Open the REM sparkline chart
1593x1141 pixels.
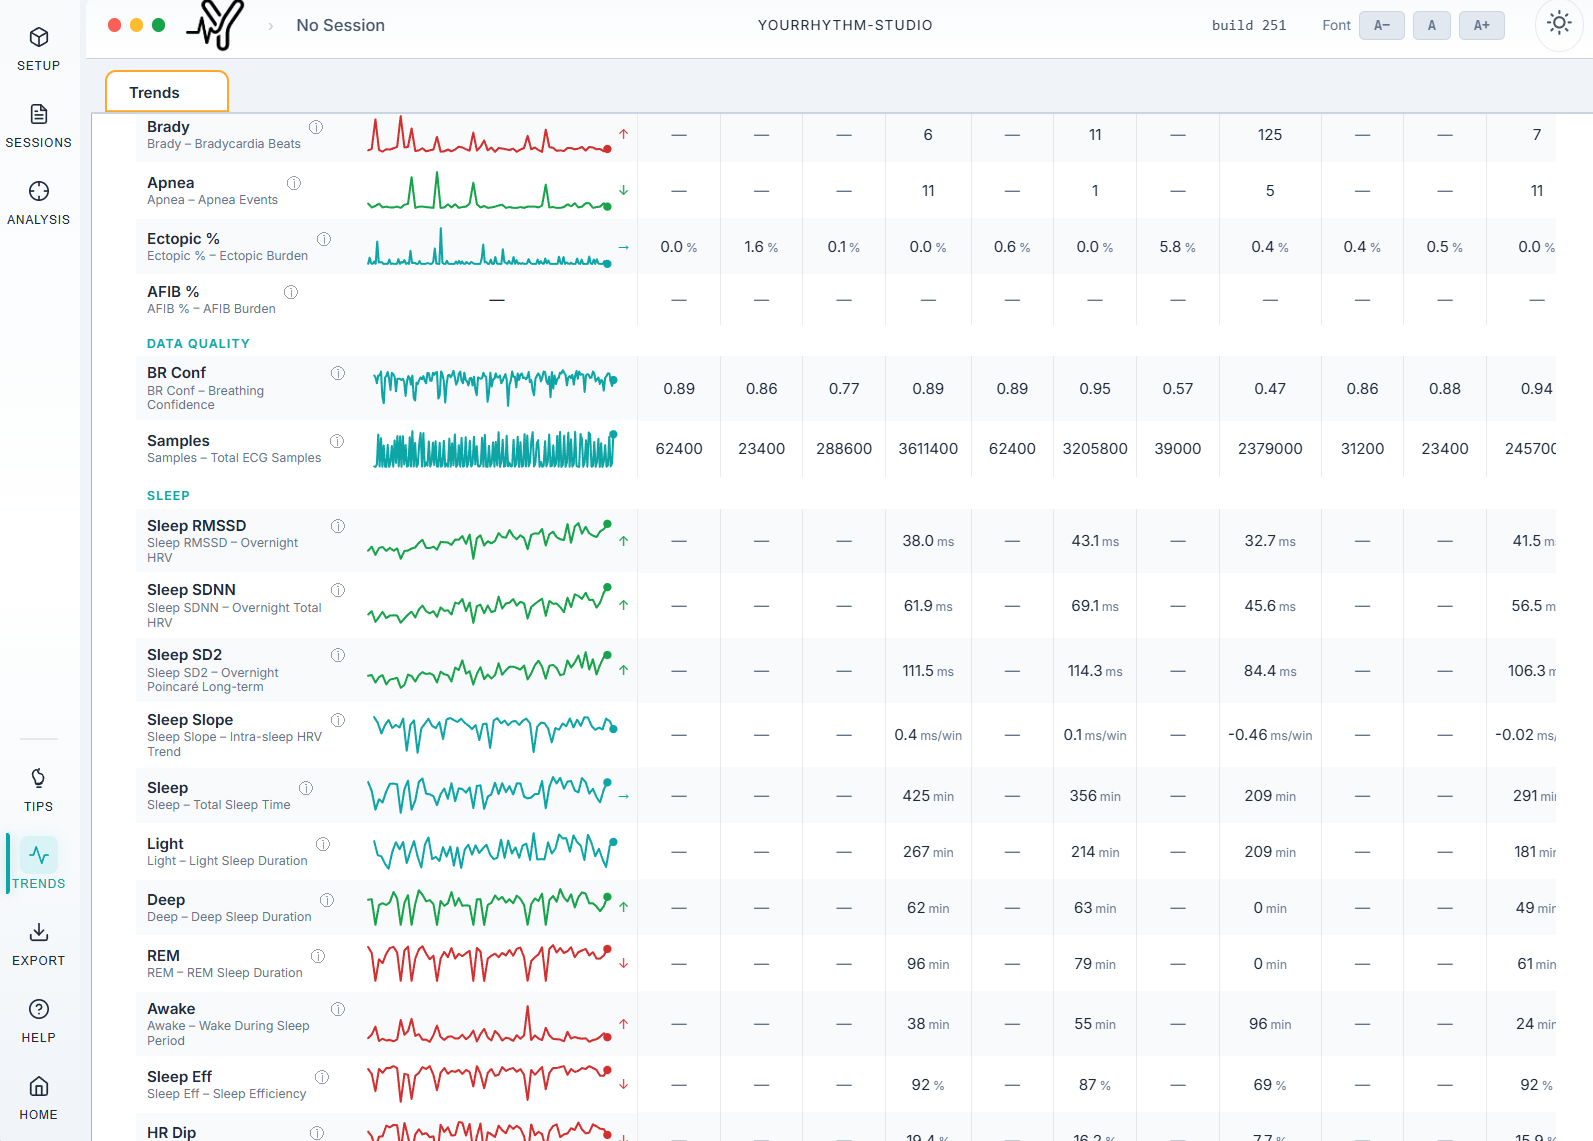click(489, 964)
